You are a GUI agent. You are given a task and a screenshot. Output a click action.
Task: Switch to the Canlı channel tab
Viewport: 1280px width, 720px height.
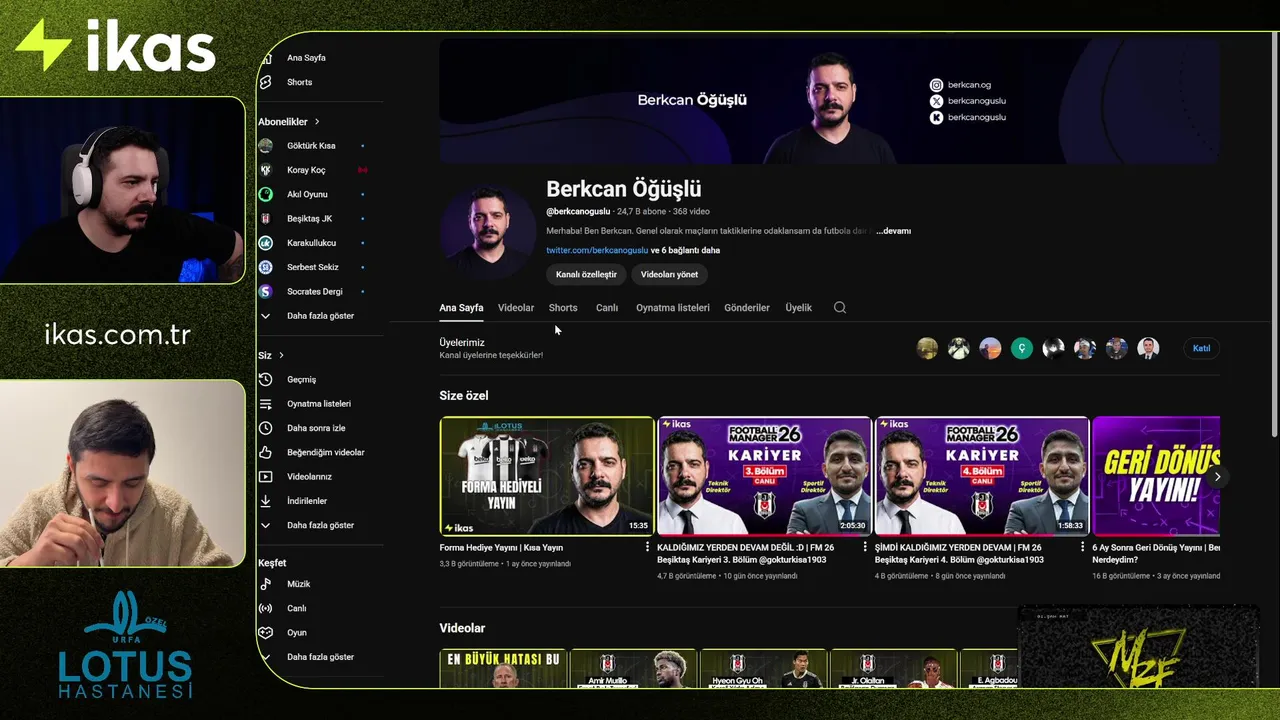coord(607,308)
